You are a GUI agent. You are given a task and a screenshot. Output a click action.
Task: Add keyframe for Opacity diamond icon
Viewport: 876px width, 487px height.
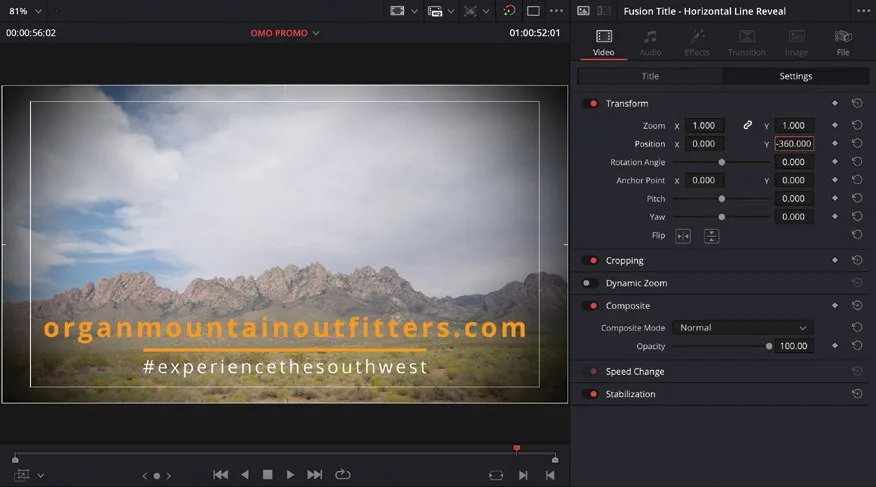pos(835,346)
